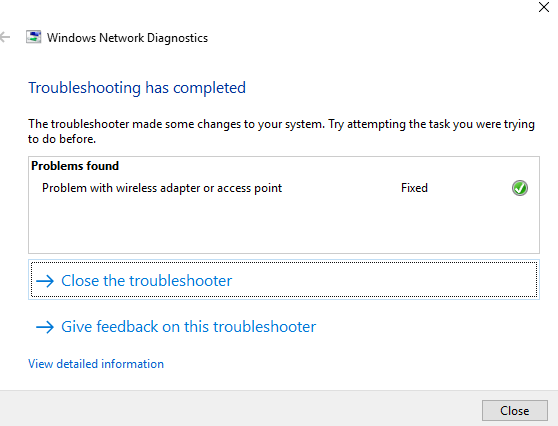Screen dimensions: 558x426
Task: Click the Problems found heading
Action: pyautogui.click(x=75, y=166)
